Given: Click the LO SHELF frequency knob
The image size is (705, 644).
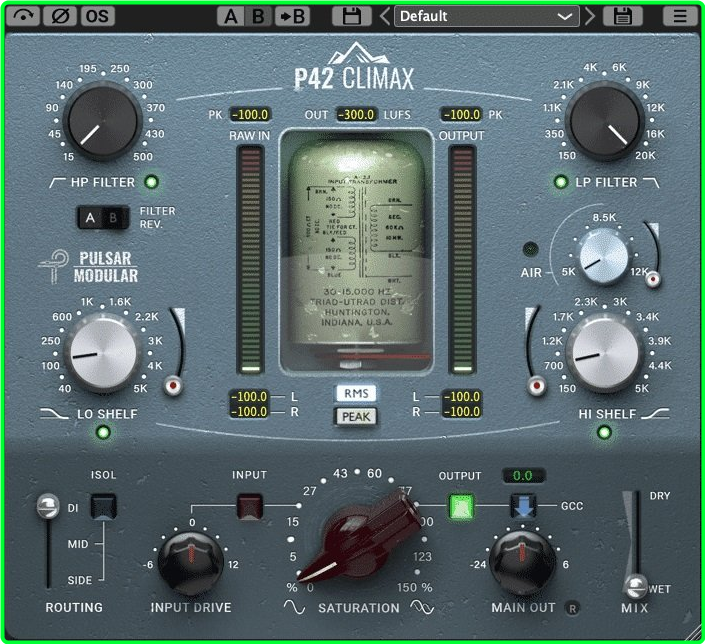Looking at the screenshot, I should click(x=103, y=353).
